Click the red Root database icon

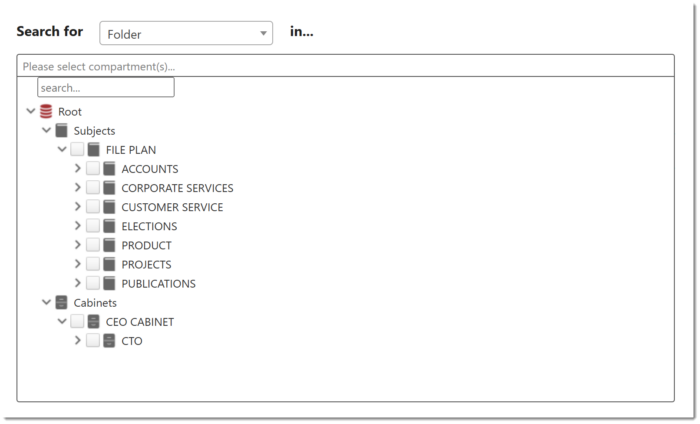pos(46,112)
